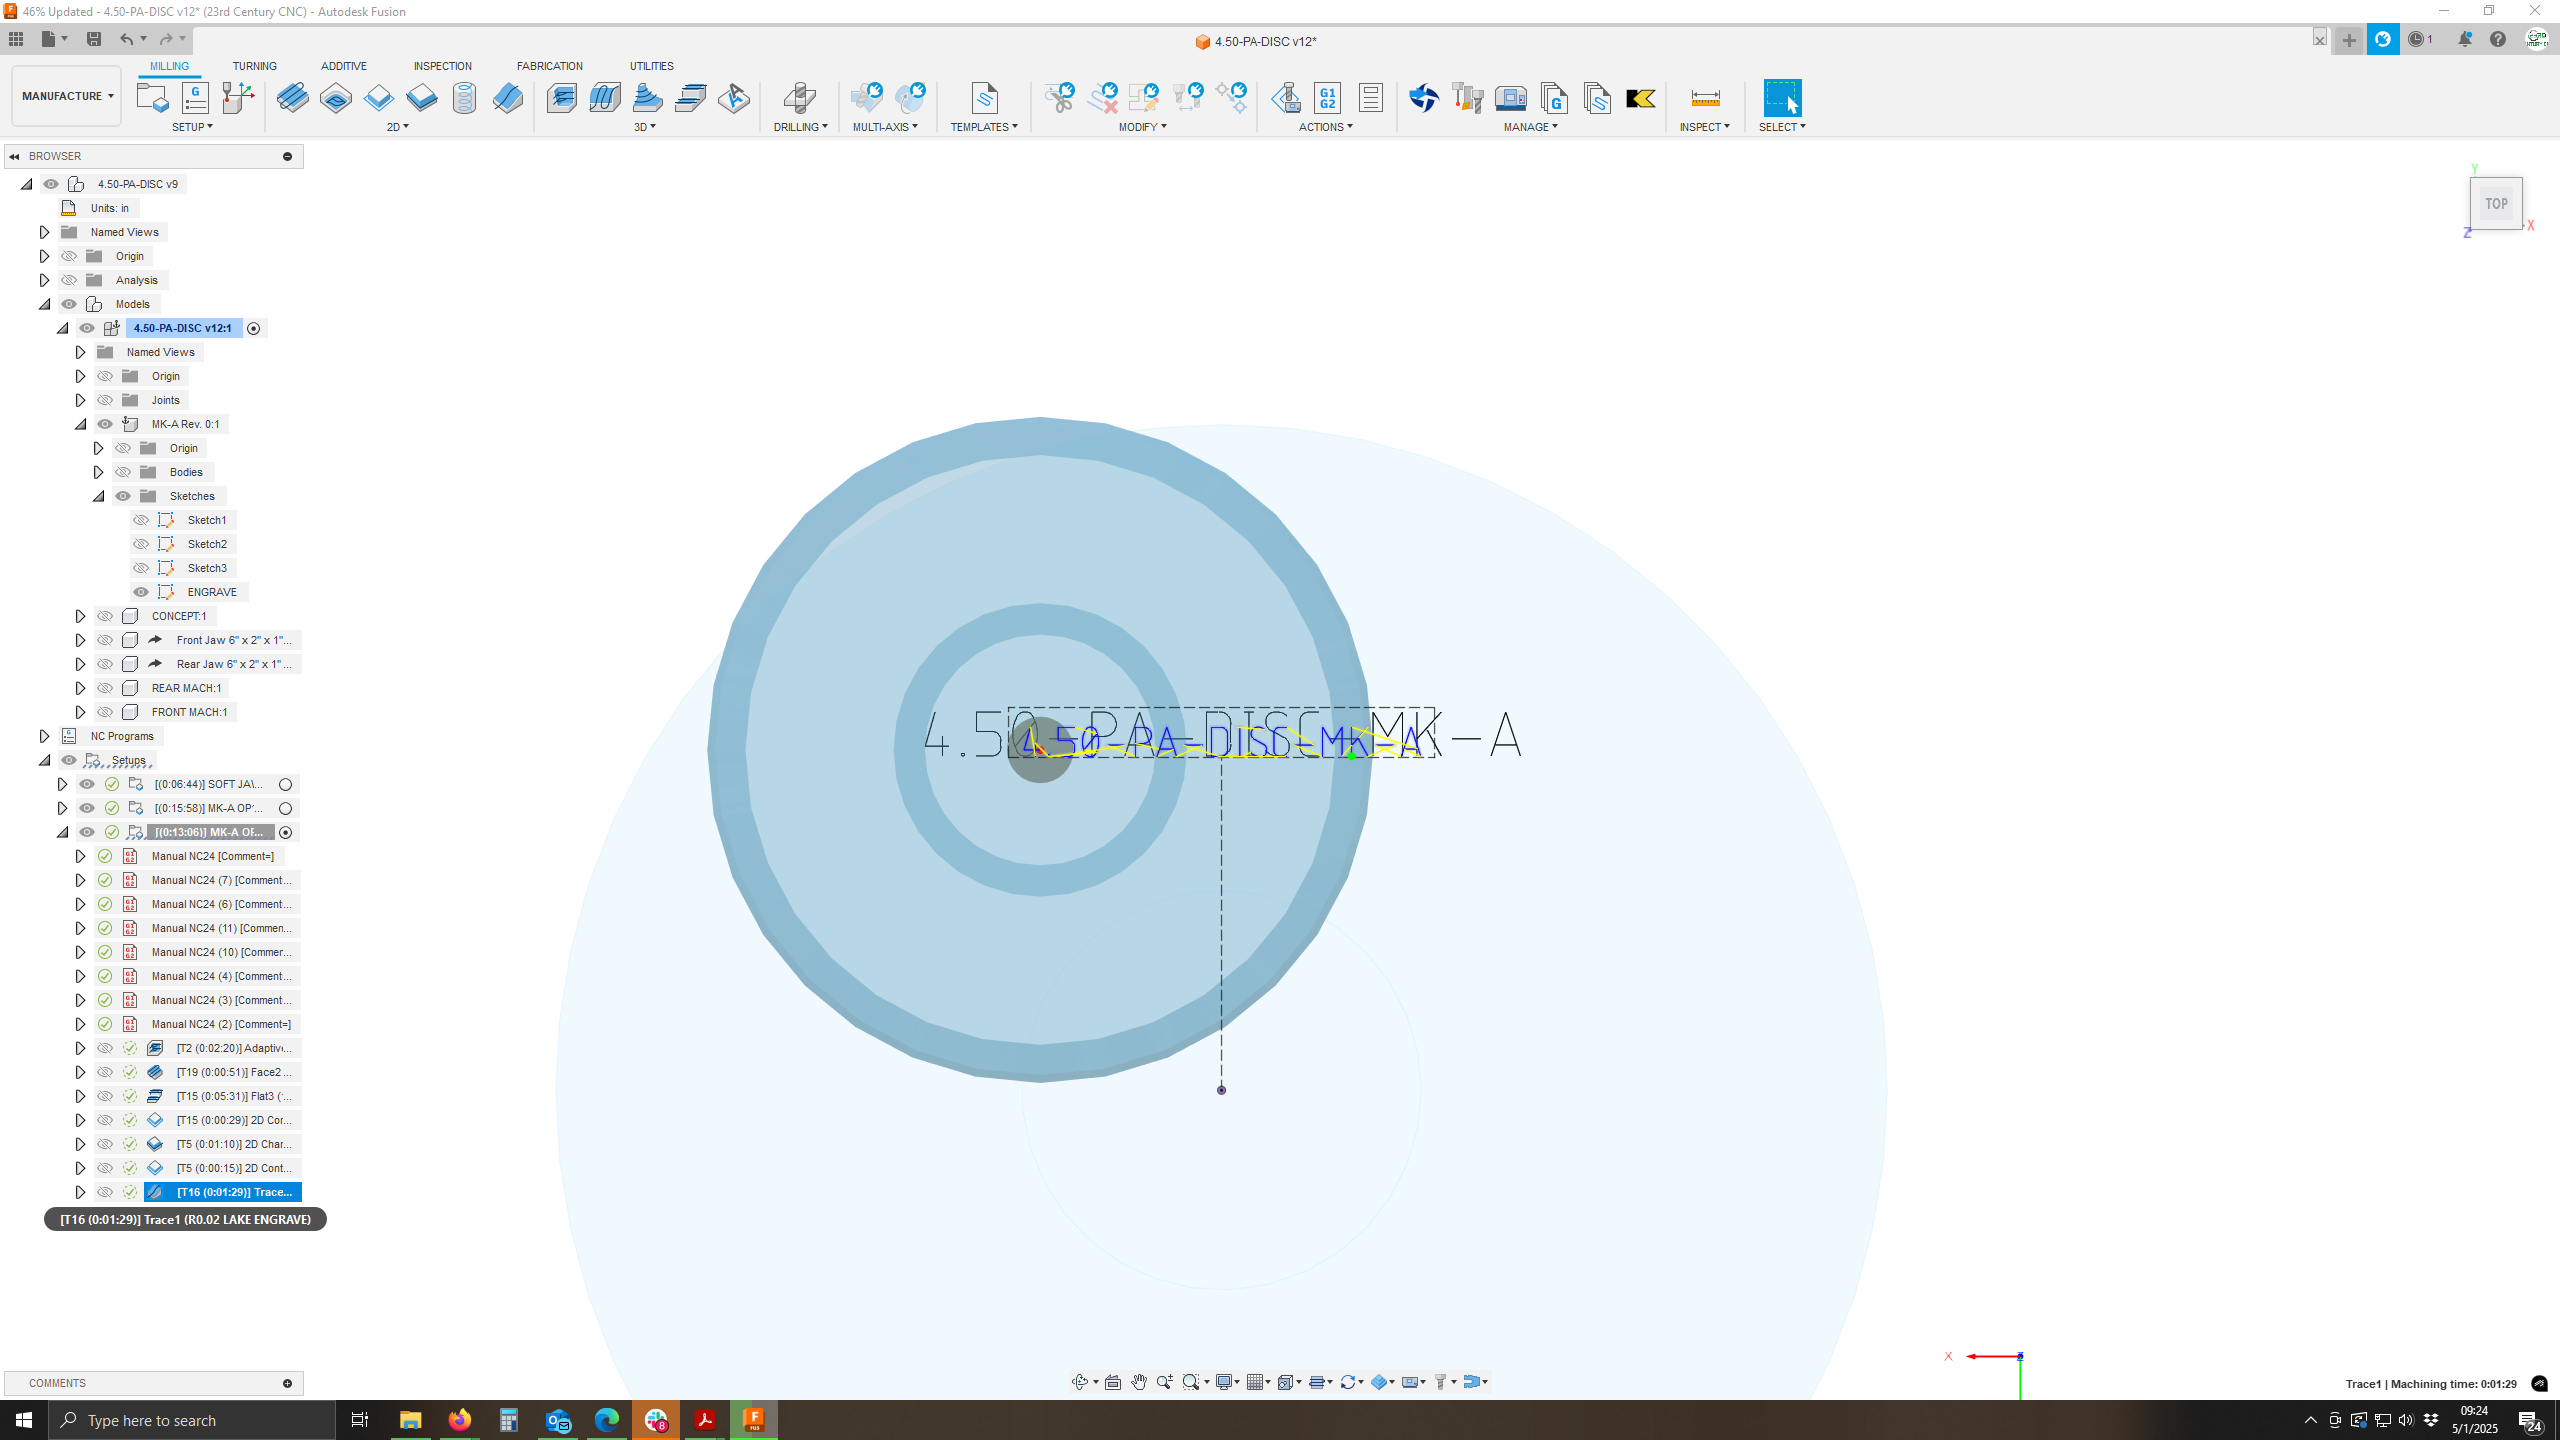Open the MULTI-AXIS menu
The width and height of the screenshot is (2560, 1440).
885,127
